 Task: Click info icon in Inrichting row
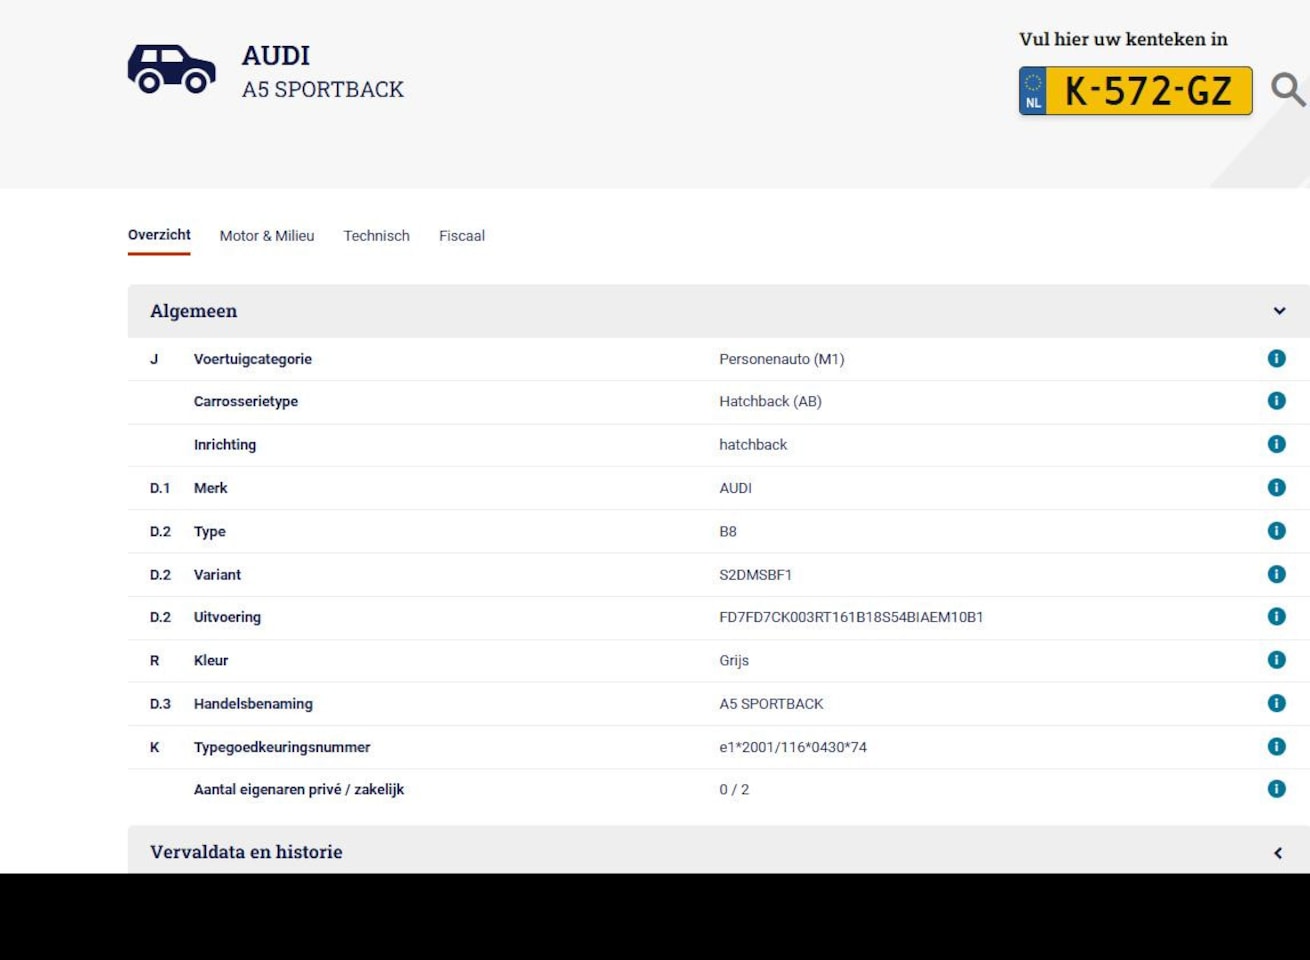1276,444
